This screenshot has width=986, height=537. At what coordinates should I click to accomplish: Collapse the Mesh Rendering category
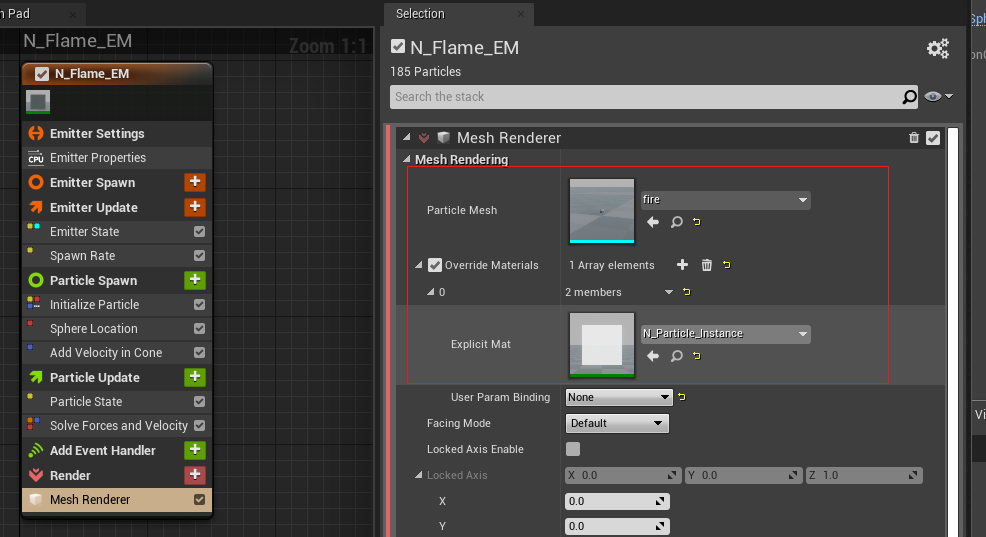(406, 159)
